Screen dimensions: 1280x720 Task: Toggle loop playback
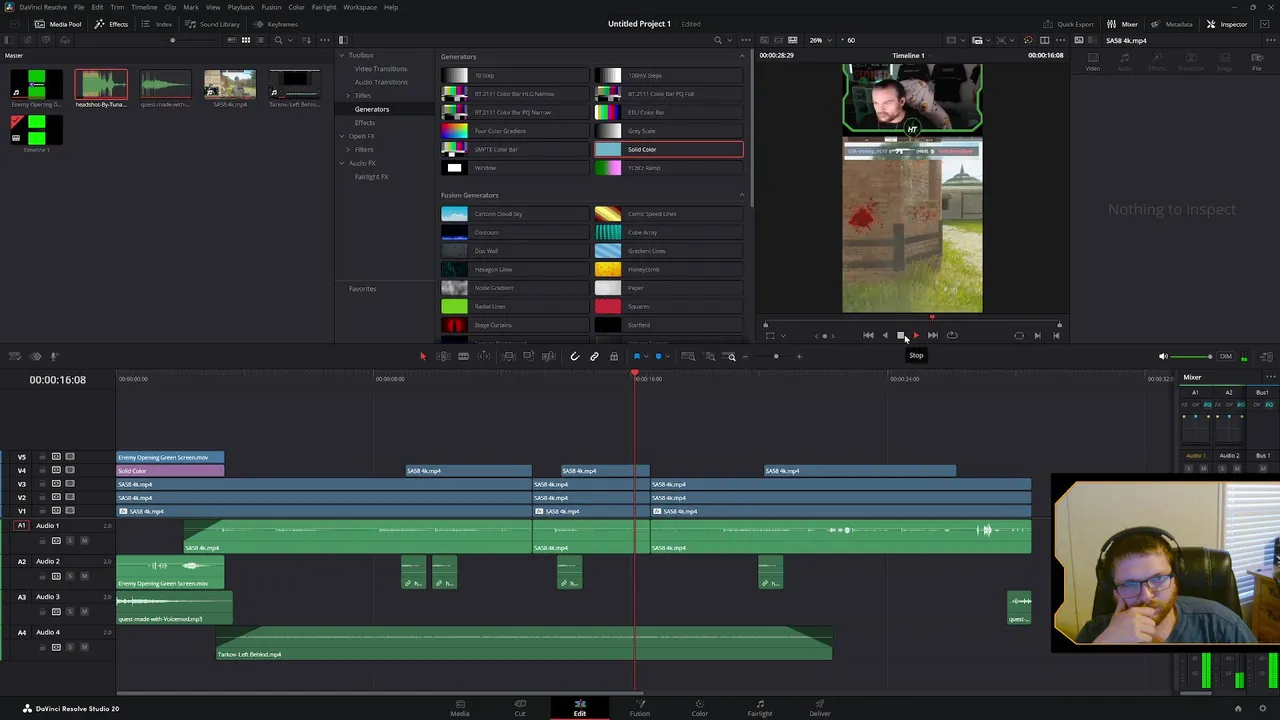(952, 336)
